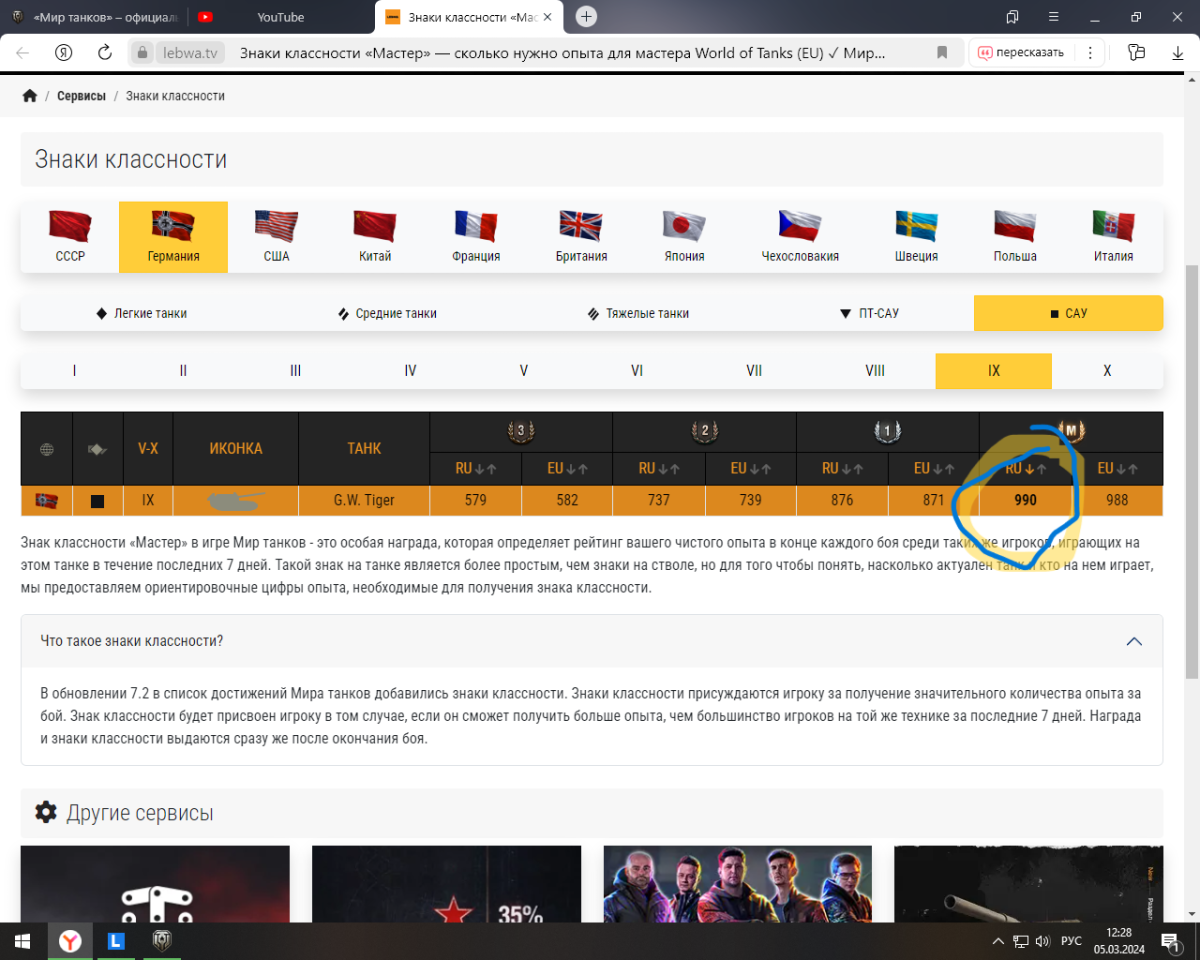
Task: Select the Китай flag
Action: coord(375,226)
